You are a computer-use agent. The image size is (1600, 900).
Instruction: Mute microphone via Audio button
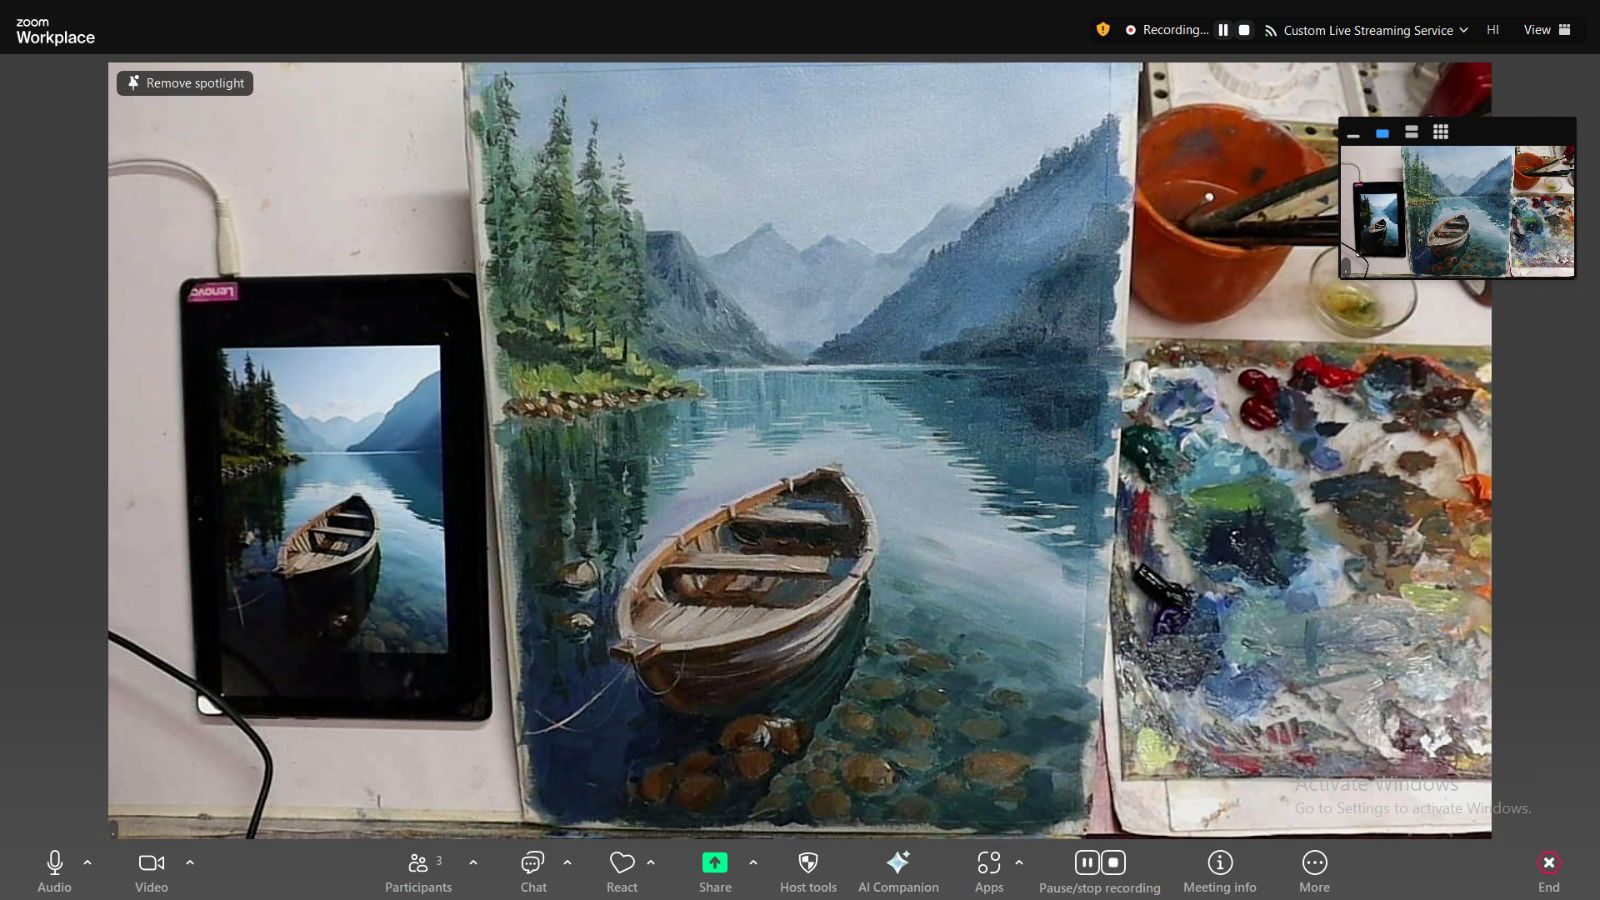pos(54,871)
